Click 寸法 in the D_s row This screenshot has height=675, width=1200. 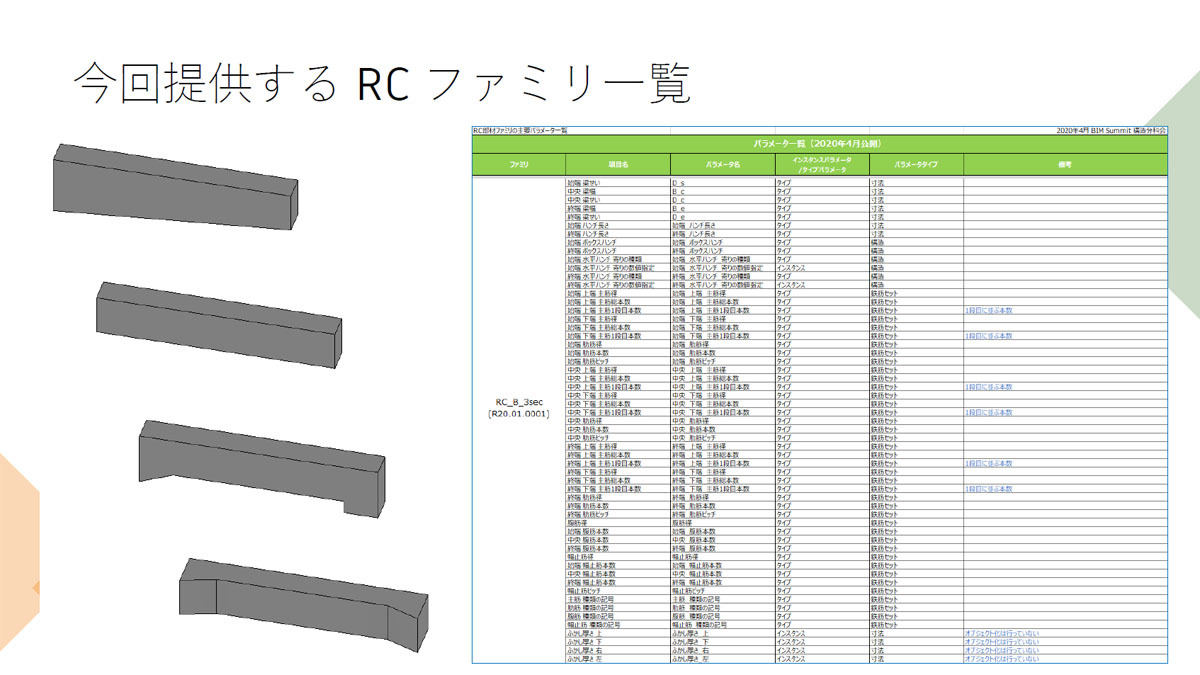[x=877, y=184]
